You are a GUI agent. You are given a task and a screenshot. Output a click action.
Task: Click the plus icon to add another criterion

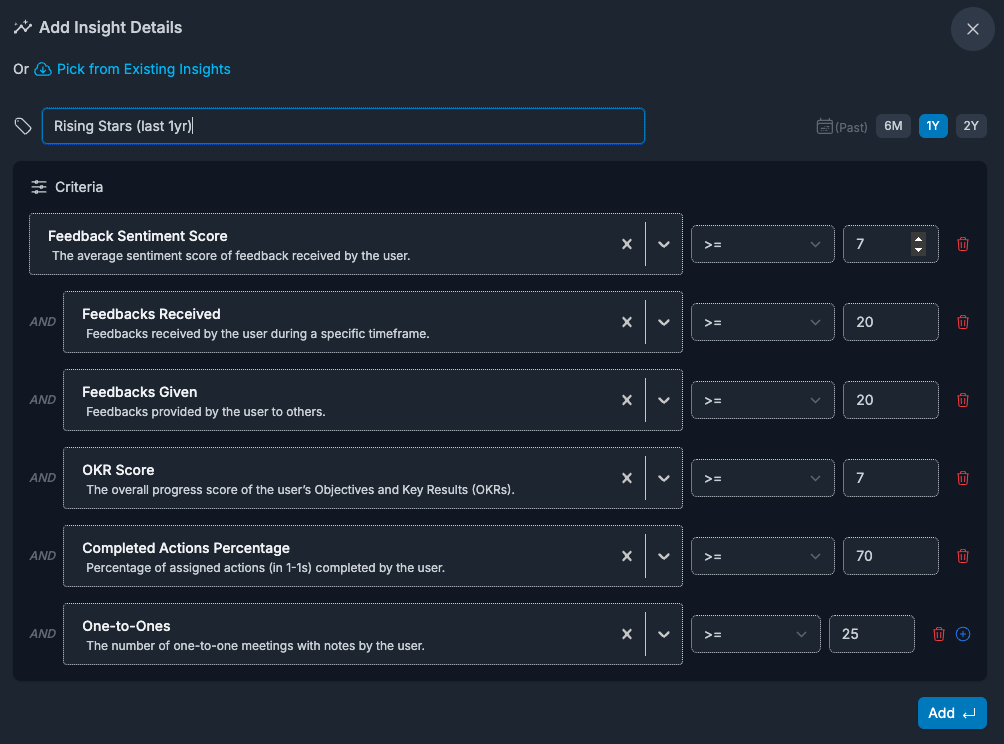(x=962, y=633)
